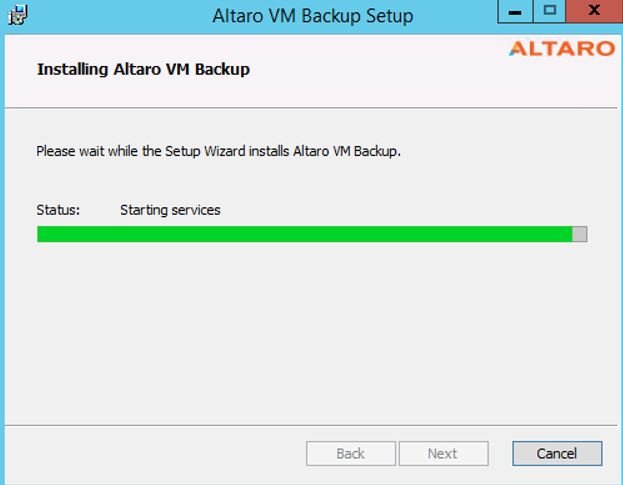Click the blank footer area left of Back
The image size is (623, 485).
tap(155, 453)
